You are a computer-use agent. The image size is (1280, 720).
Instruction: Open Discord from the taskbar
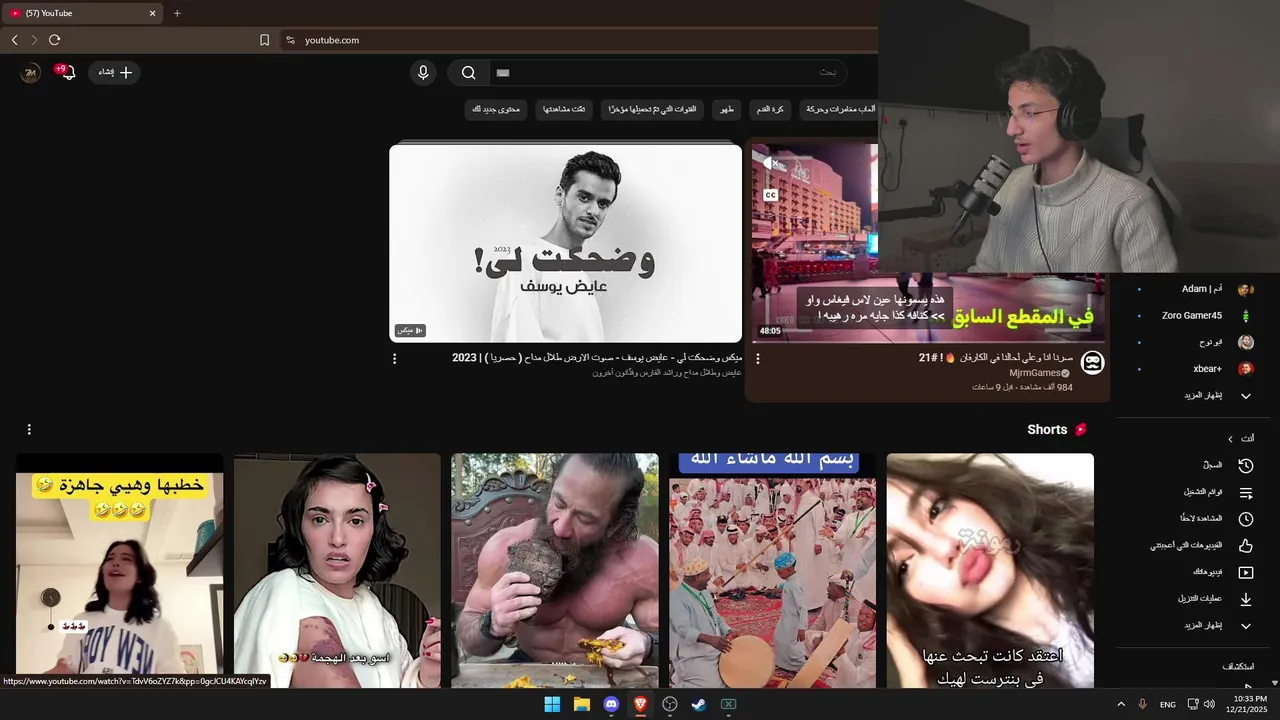[x=611, y=704]
